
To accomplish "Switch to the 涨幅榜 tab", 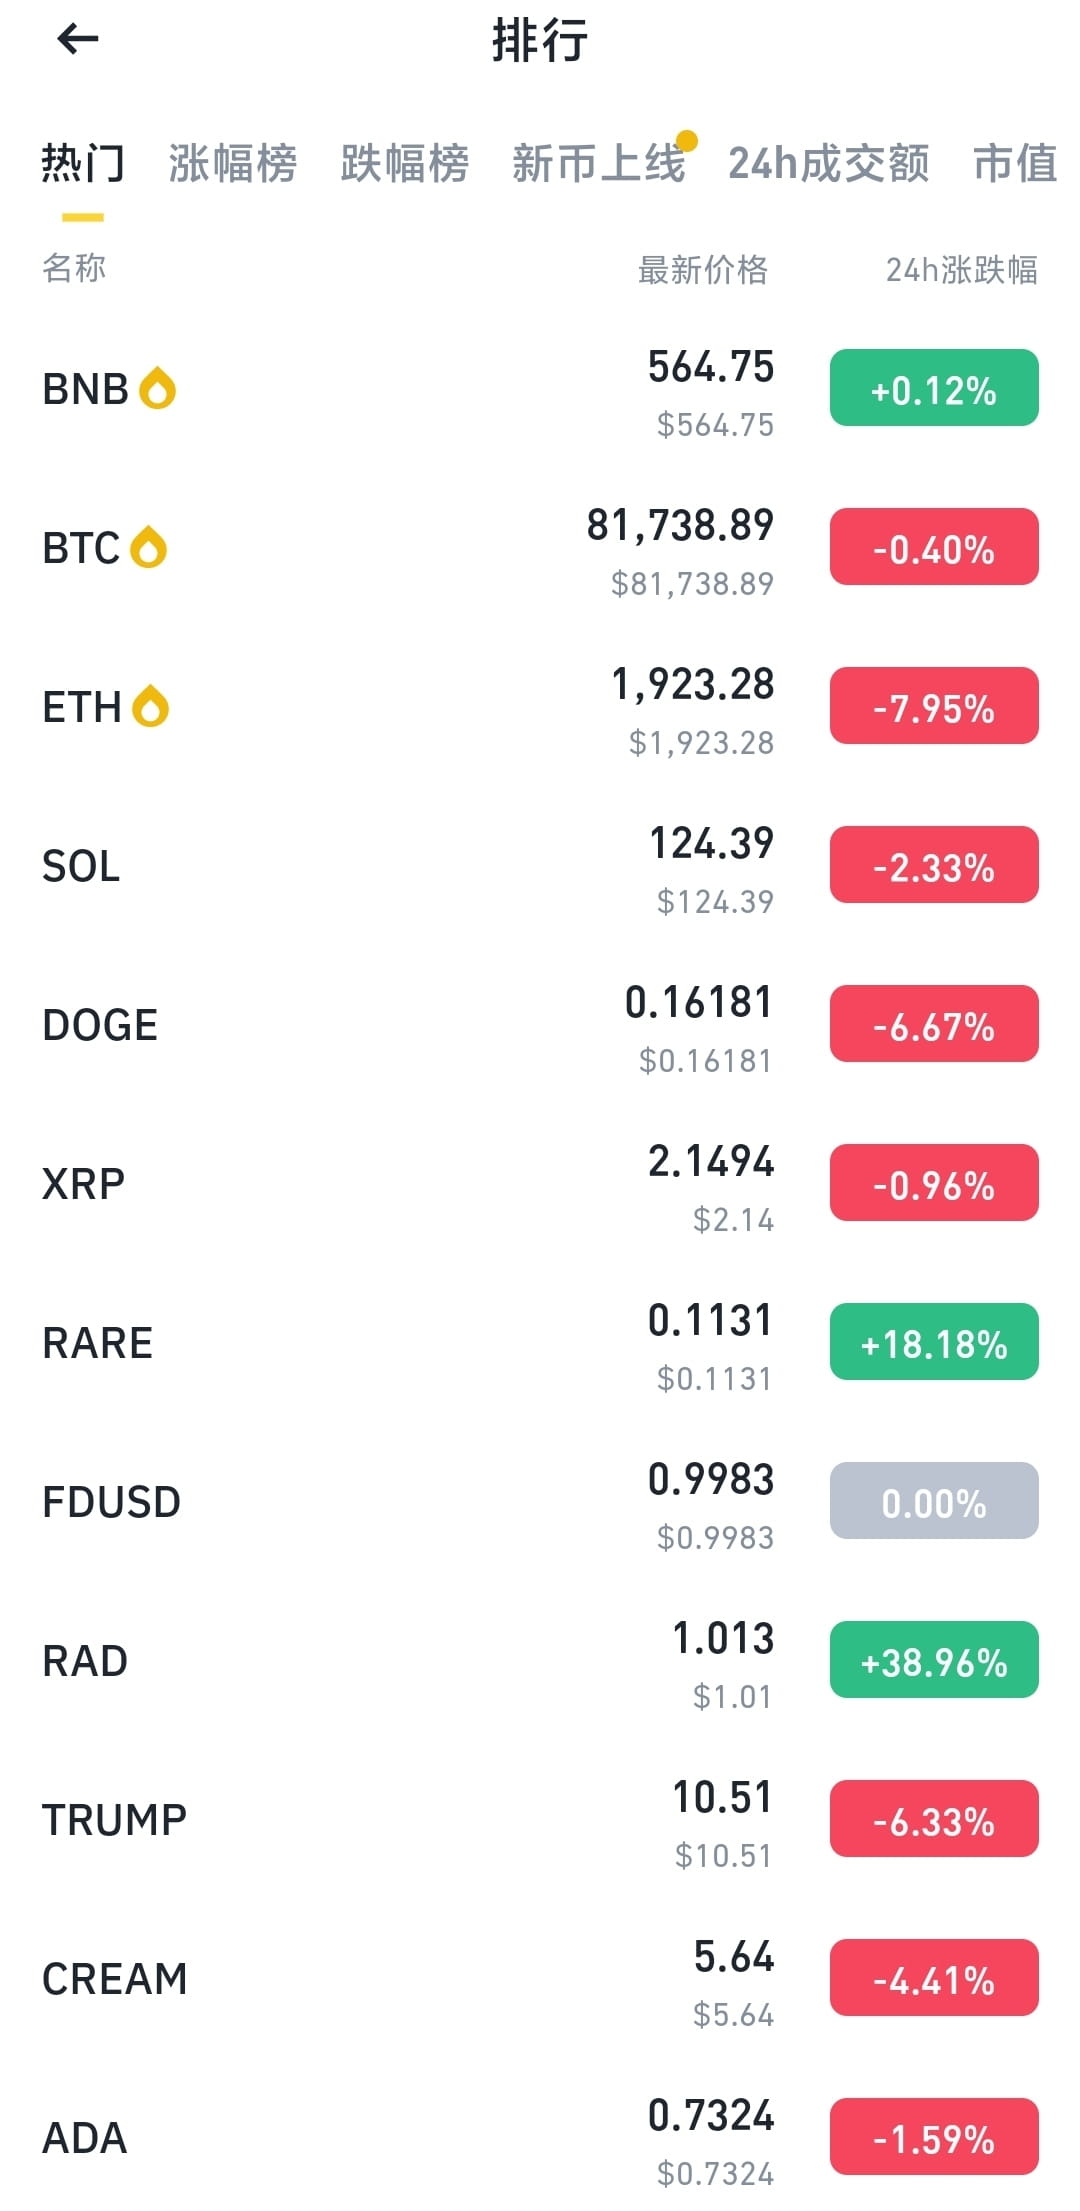I will click(x=232, y=164).
